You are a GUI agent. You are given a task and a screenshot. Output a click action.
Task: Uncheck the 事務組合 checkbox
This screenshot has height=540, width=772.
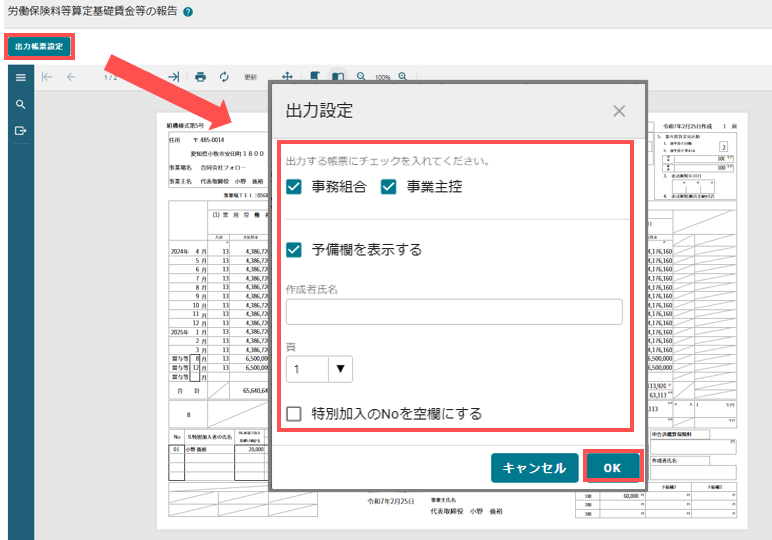(x=293, y=187)
